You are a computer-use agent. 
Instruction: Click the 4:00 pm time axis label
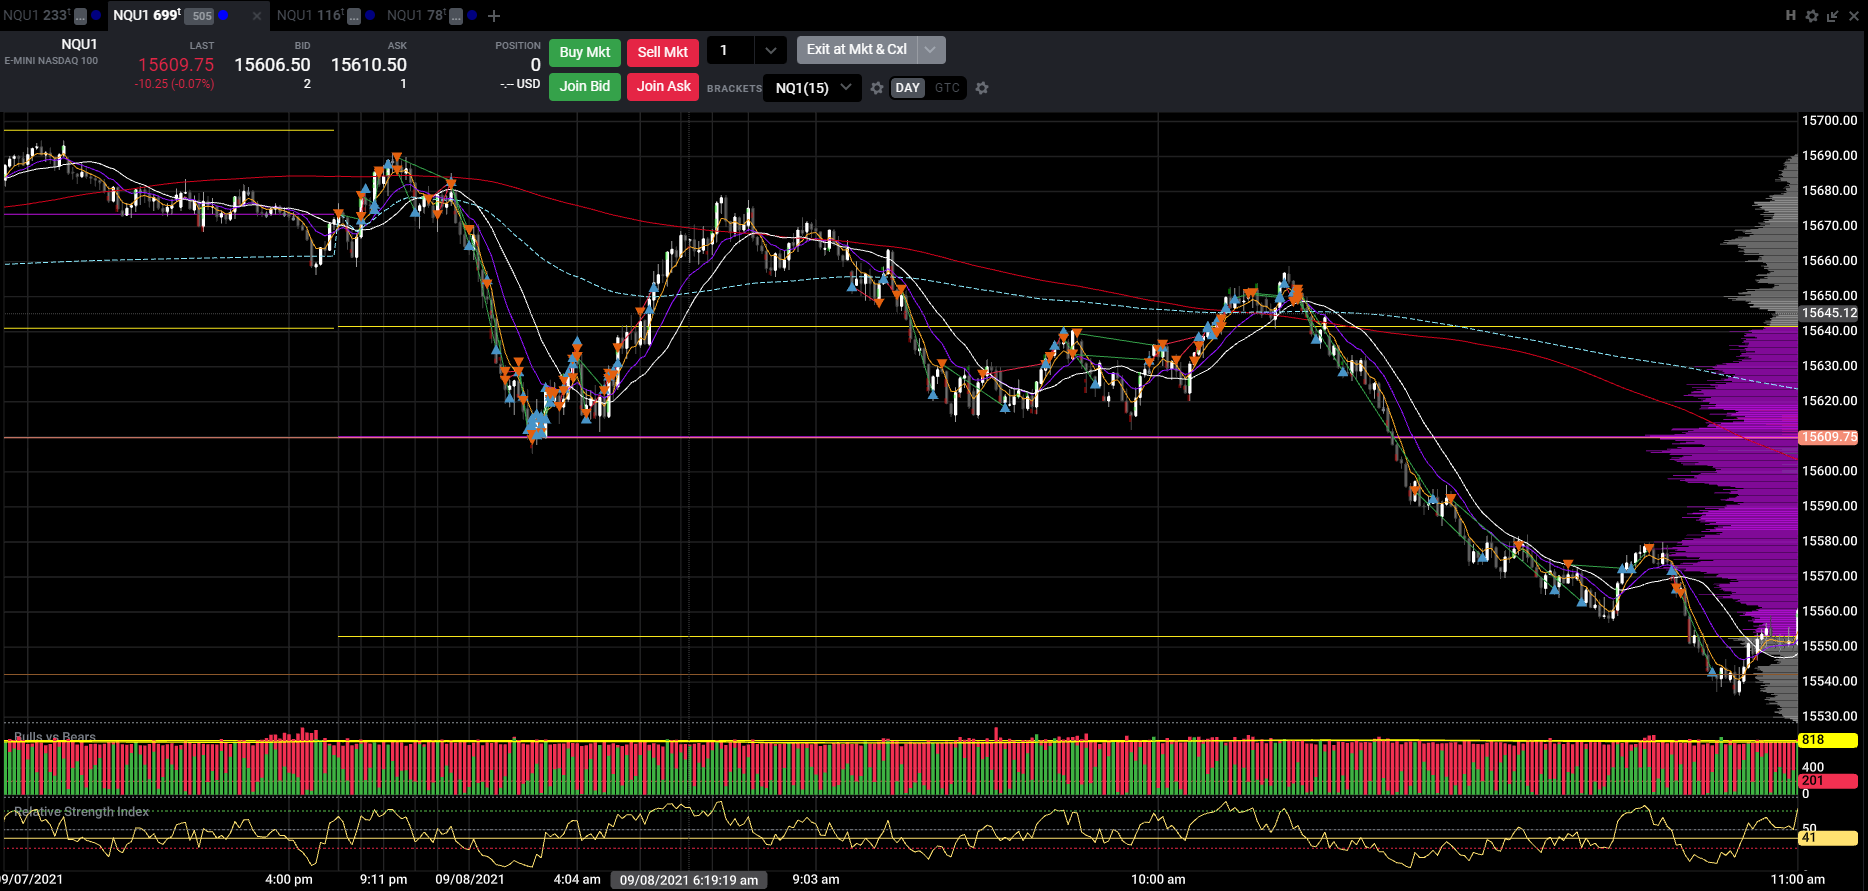pos(289,880)
